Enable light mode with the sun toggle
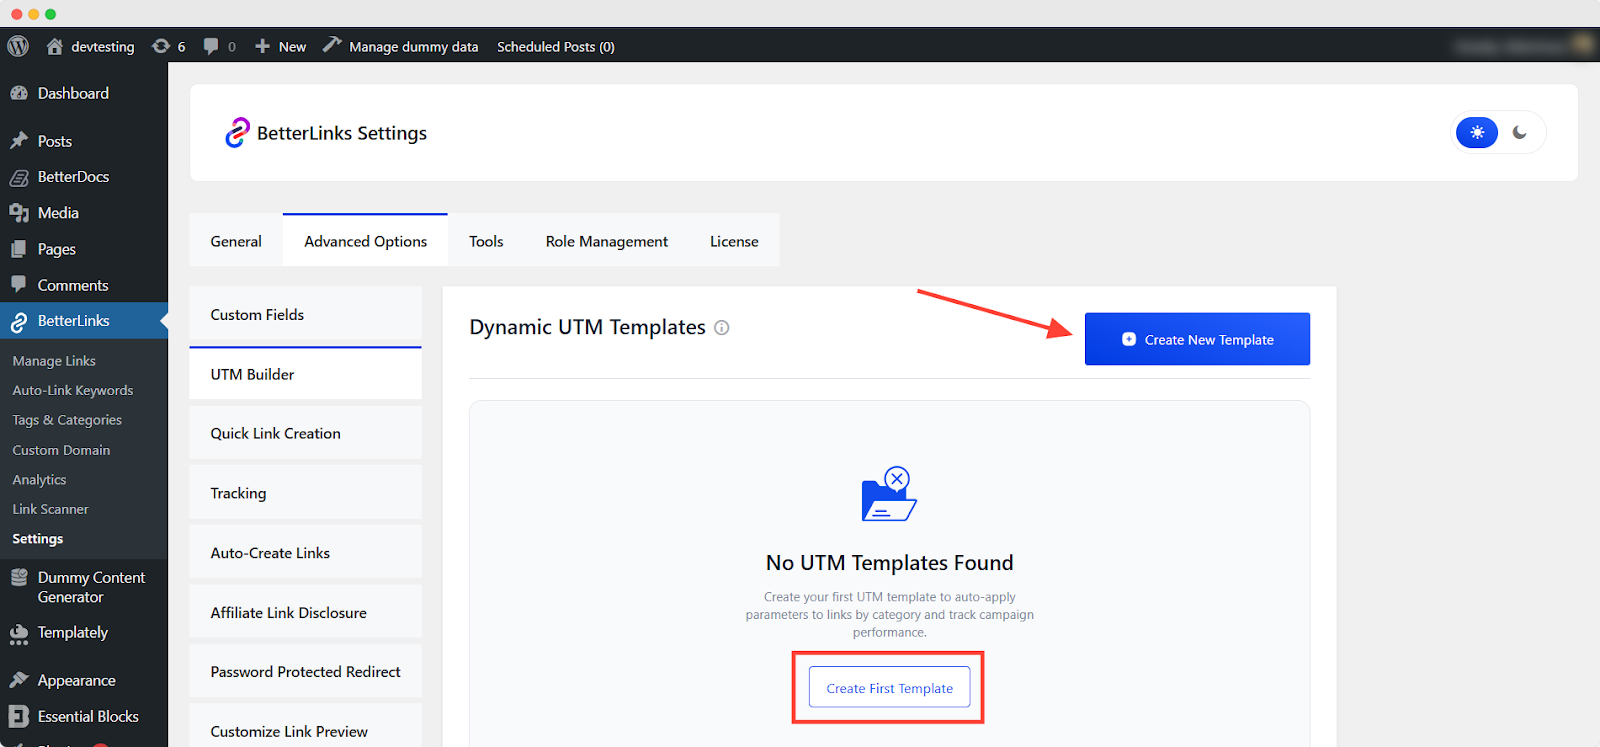This screenshot has height=747, width=1600. [x=1477, y=133]
